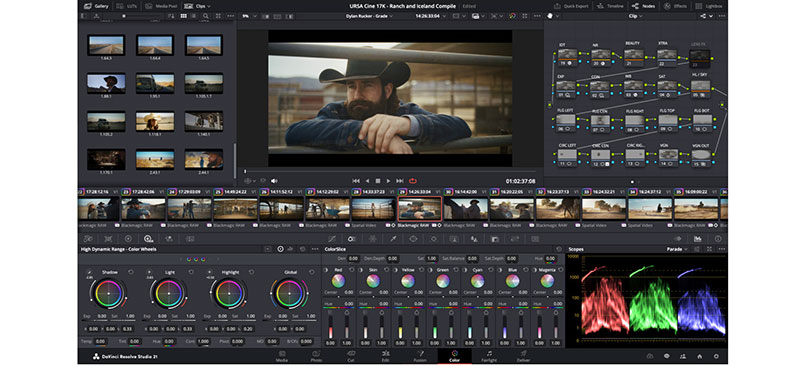
Task: Open the Dylan Rucker - Grade dropdown
Action: point(369,16)
